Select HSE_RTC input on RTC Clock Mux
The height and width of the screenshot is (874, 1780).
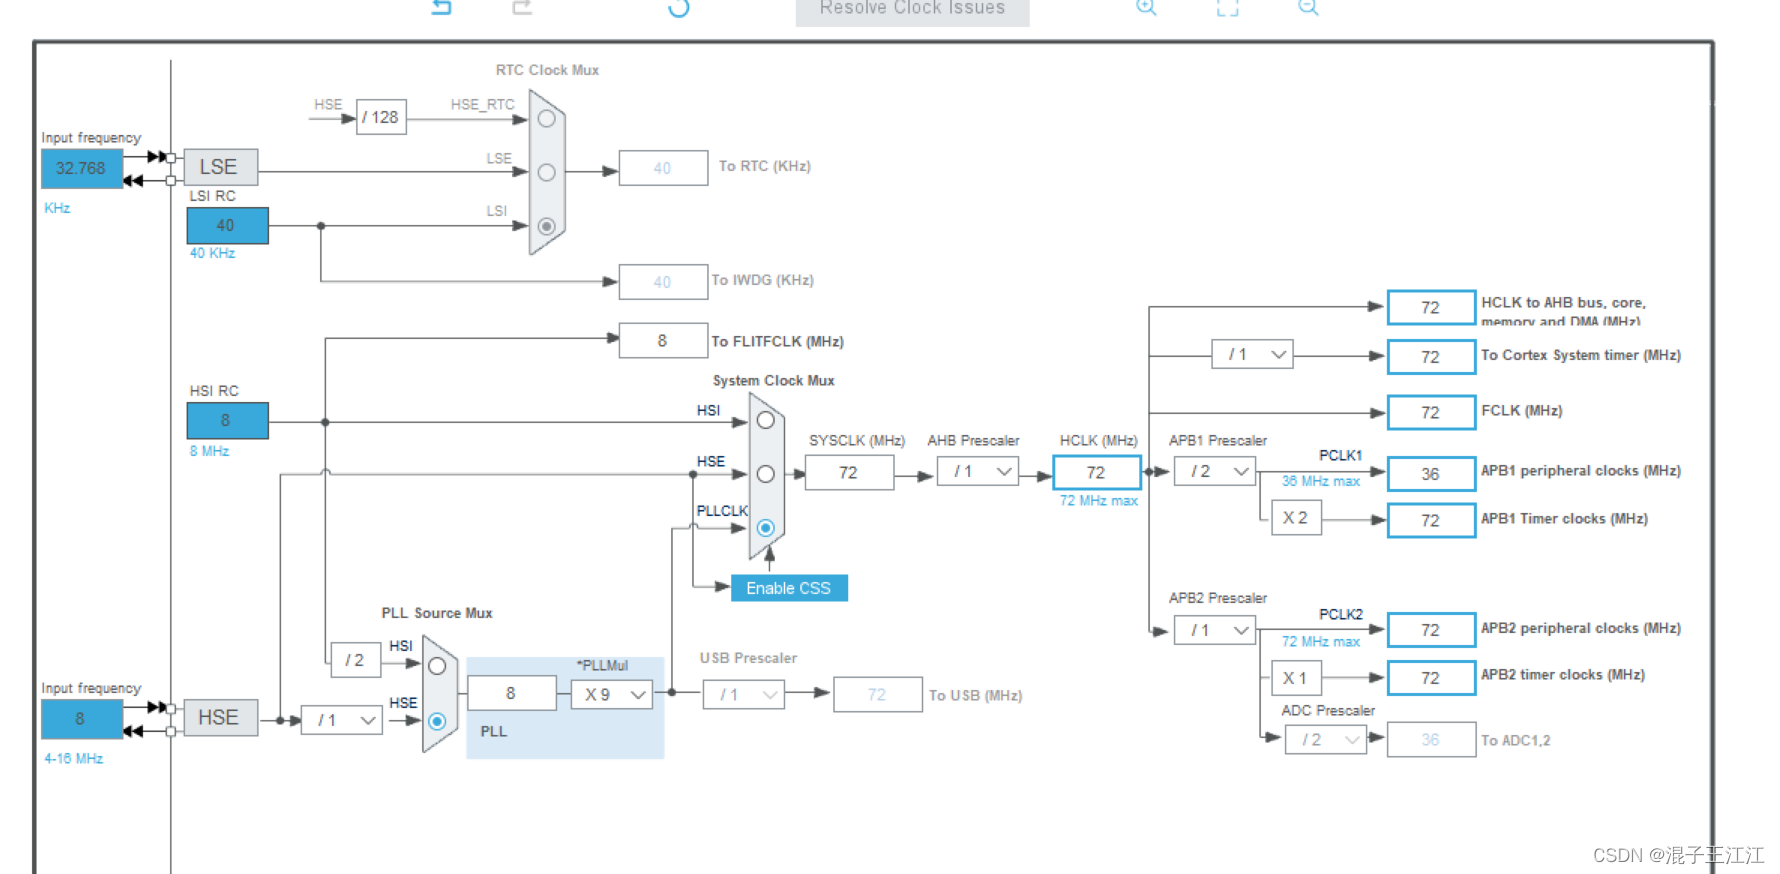point(546,119)
